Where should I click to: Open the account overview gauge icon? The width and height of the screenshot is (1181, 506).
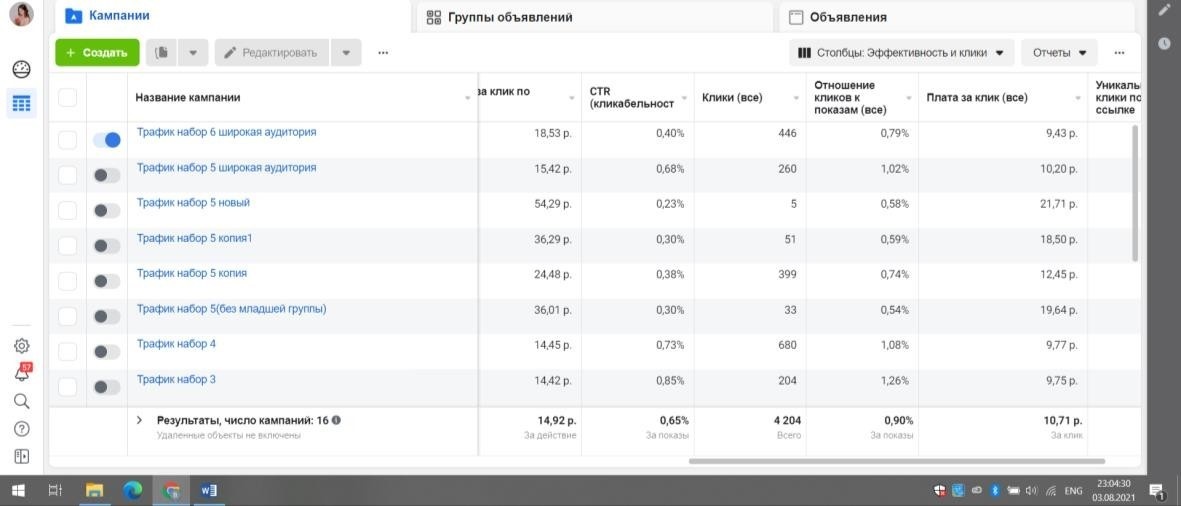coord(22,70)
